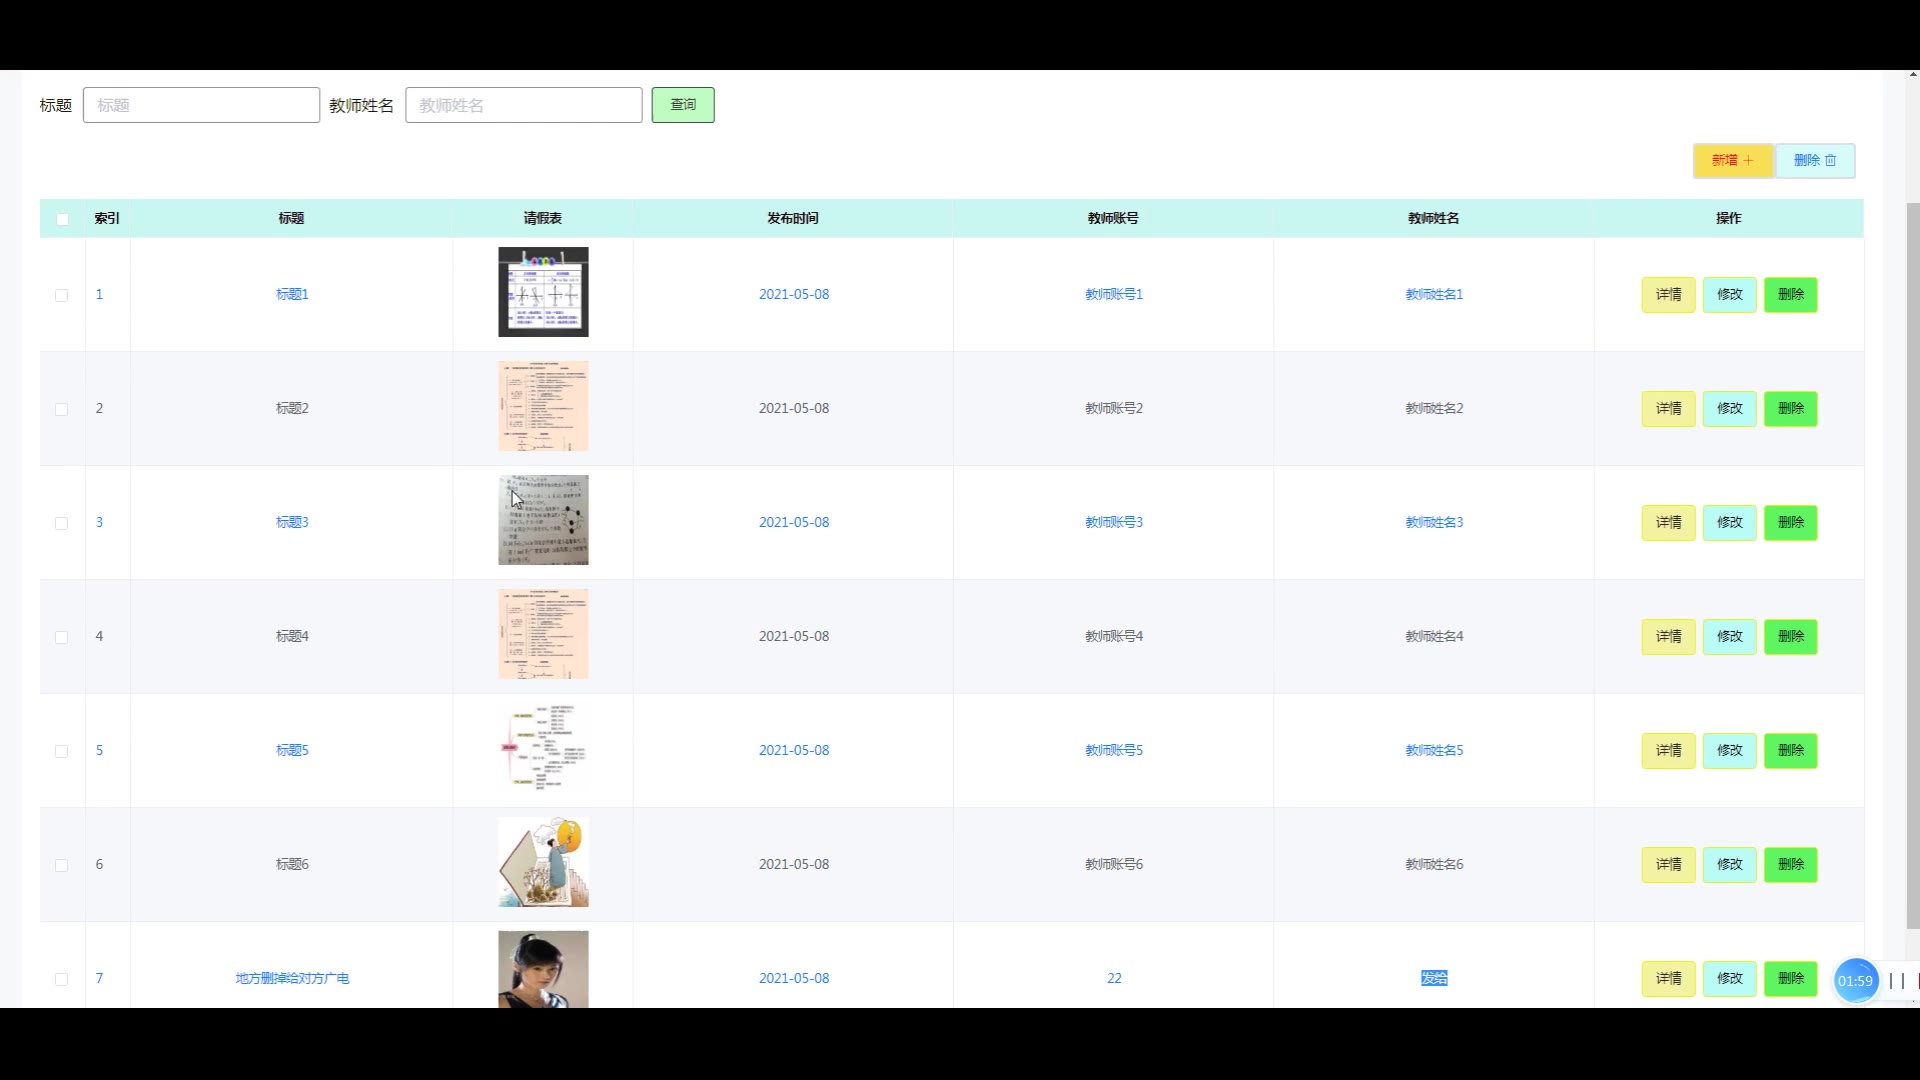Click 删除 for 标题6 row
1920x1080 pixels.
click(1790, 864)
